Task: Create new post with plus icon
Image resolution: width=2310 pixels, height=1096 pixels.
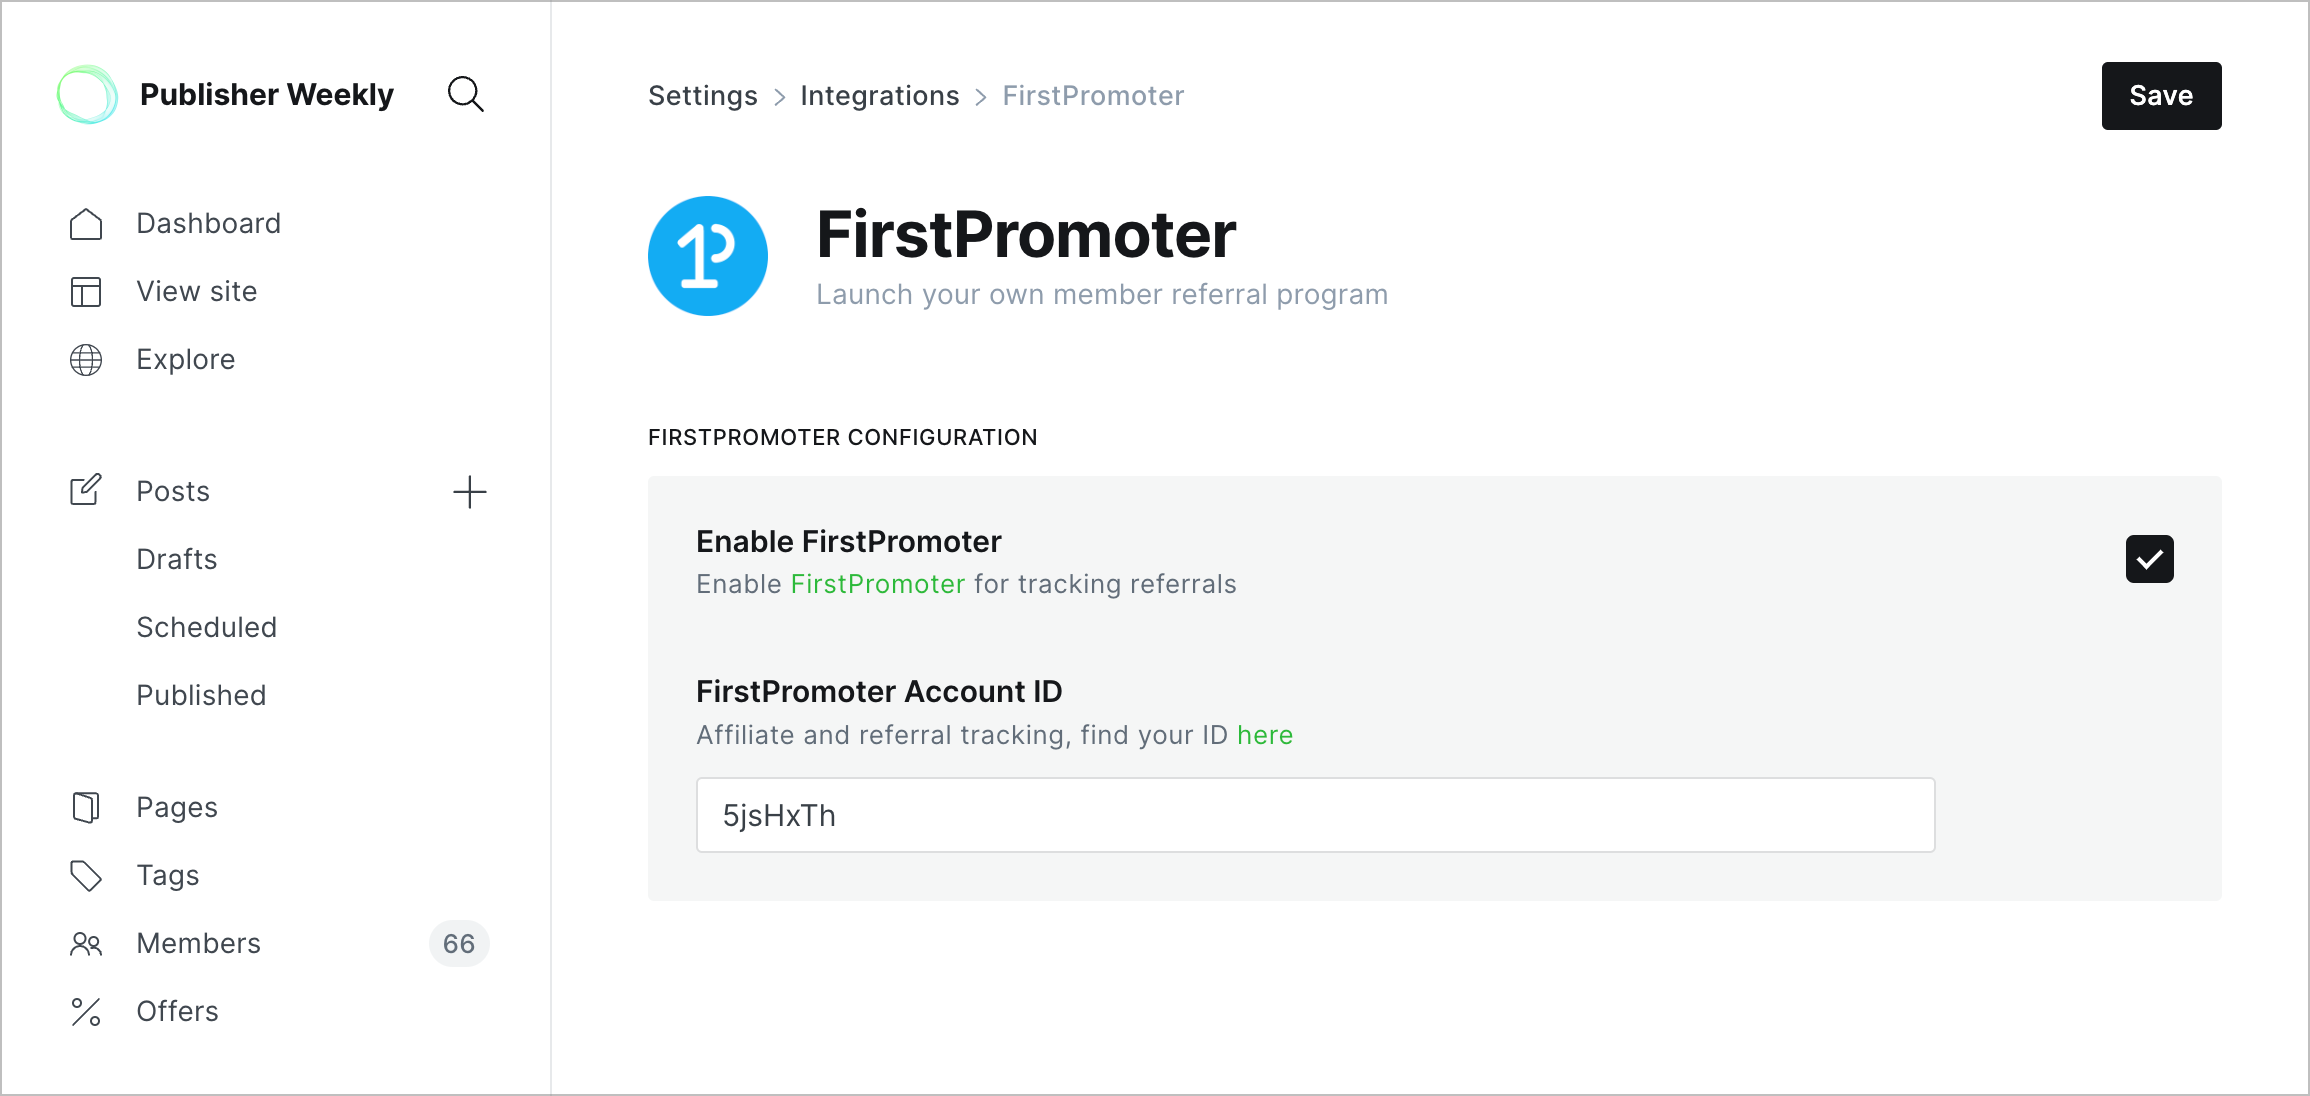Action: pos(469,492)
